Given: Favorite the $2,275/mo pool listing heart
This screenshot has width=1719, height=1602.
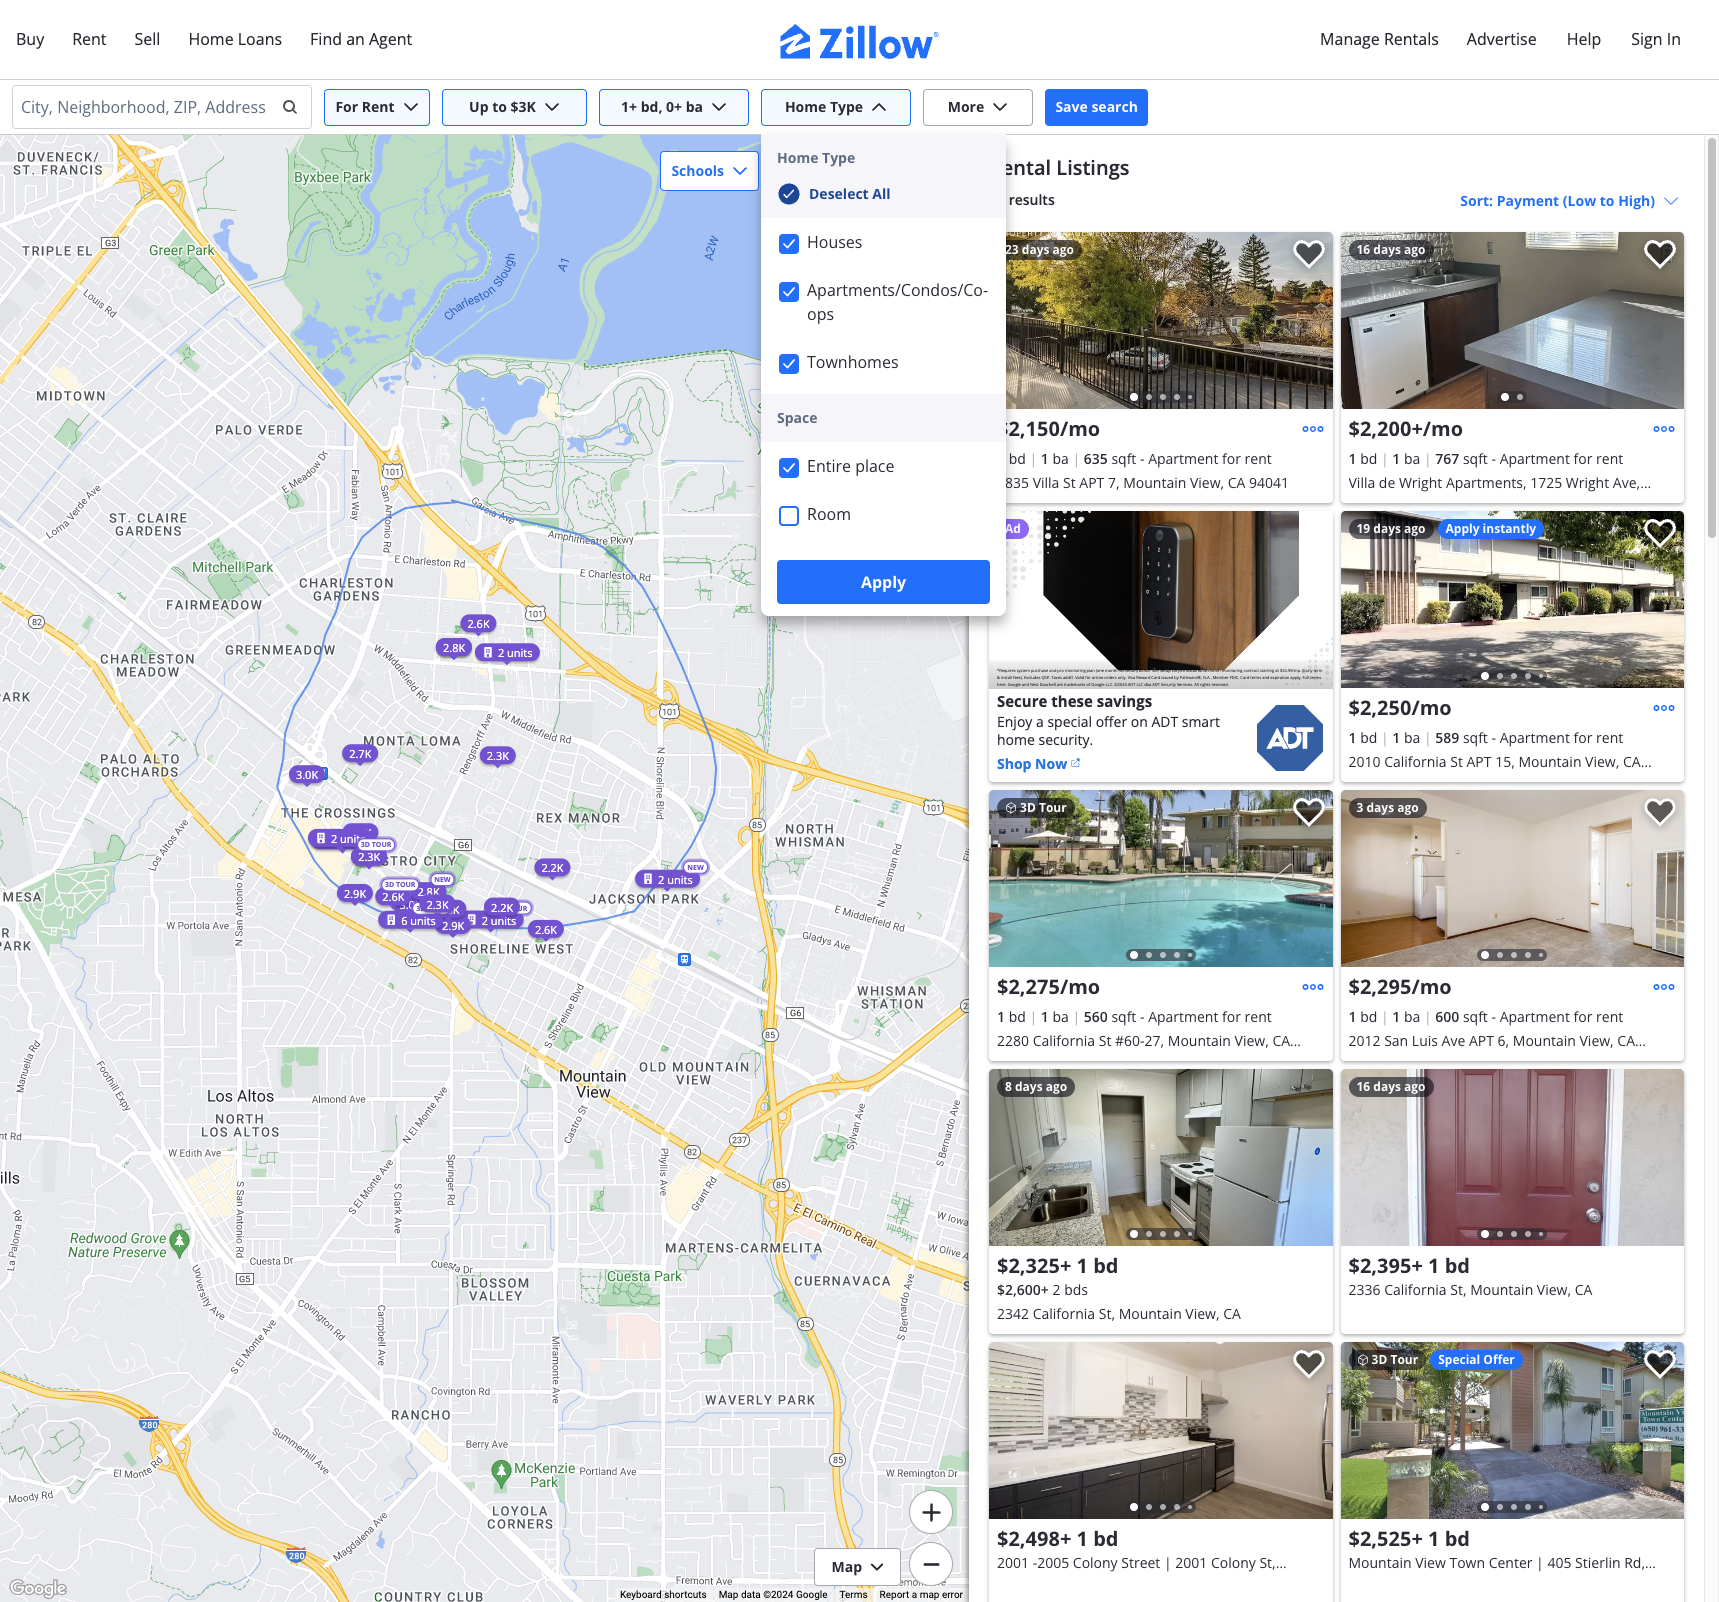Looking at the screenshot, I should click(1308, 812).
